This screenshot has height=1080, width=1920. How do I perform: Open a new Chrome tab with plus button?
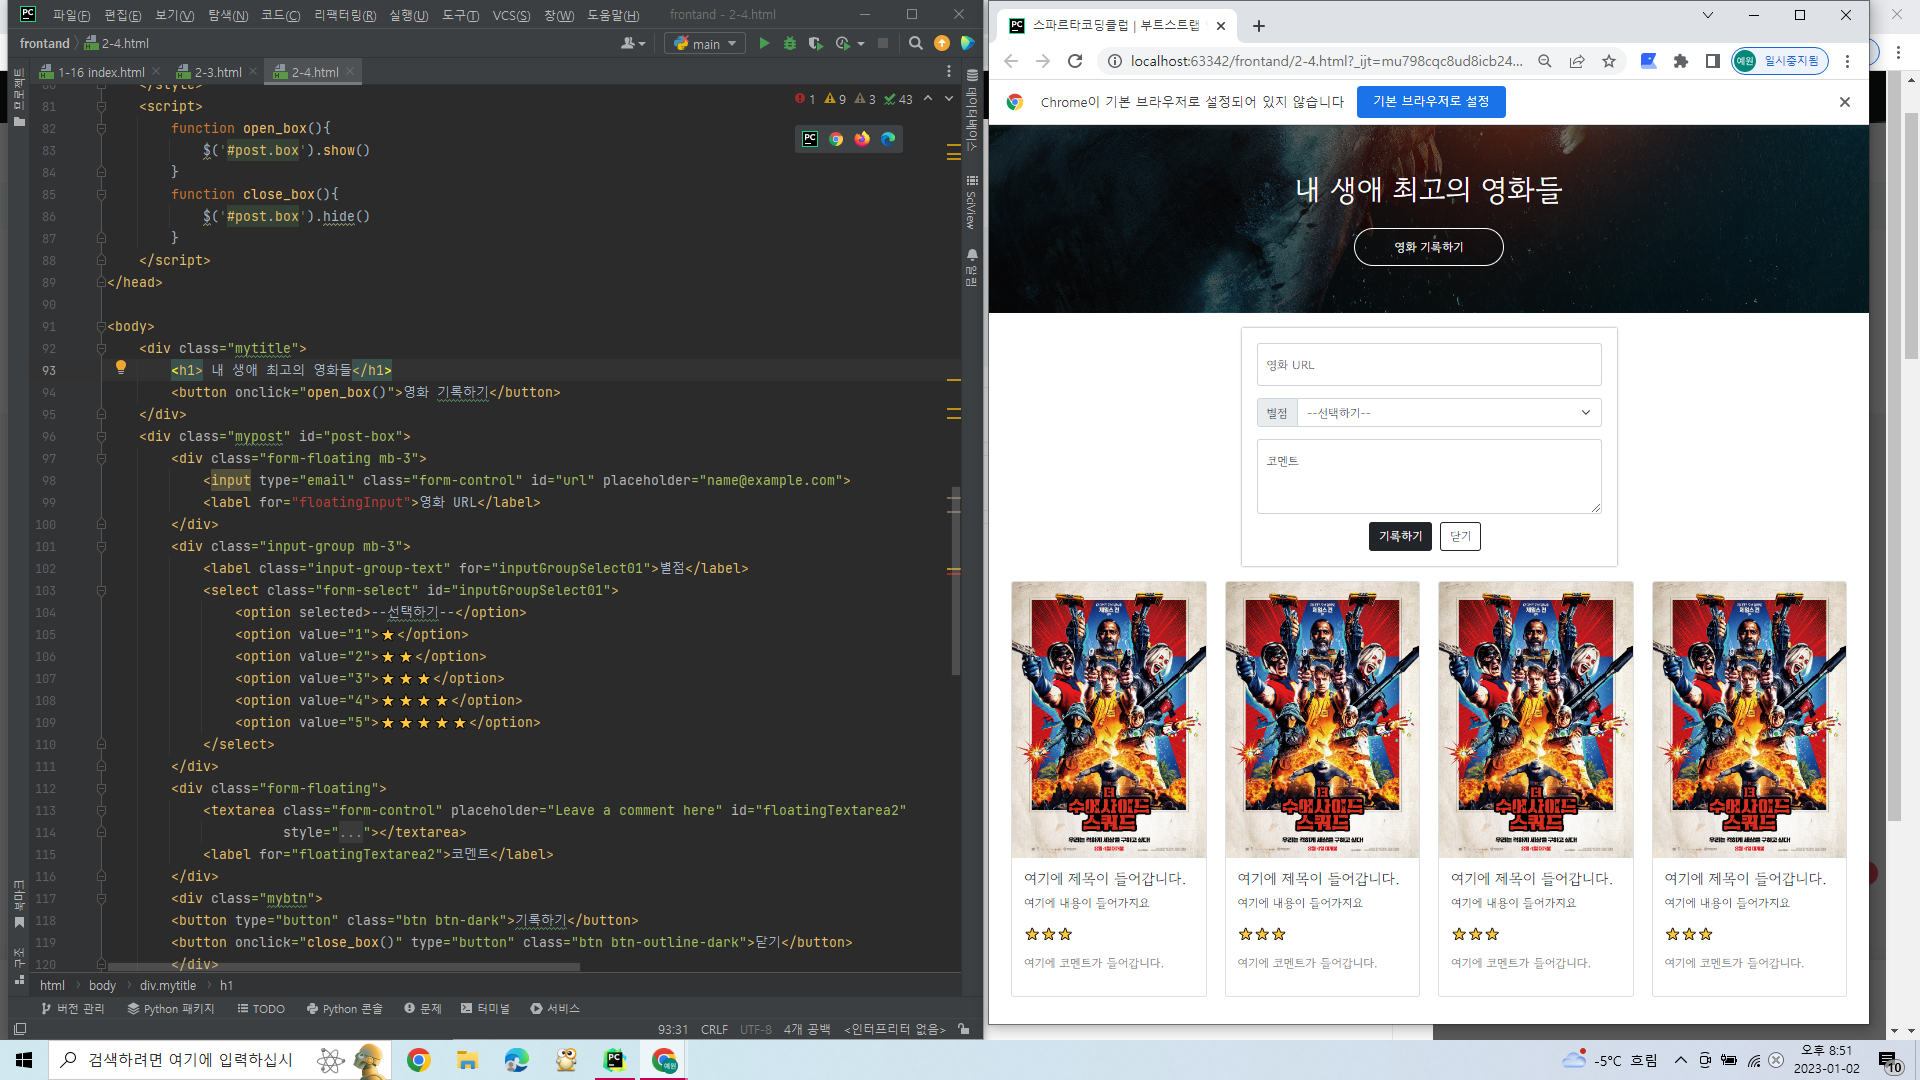(1259, 26)
